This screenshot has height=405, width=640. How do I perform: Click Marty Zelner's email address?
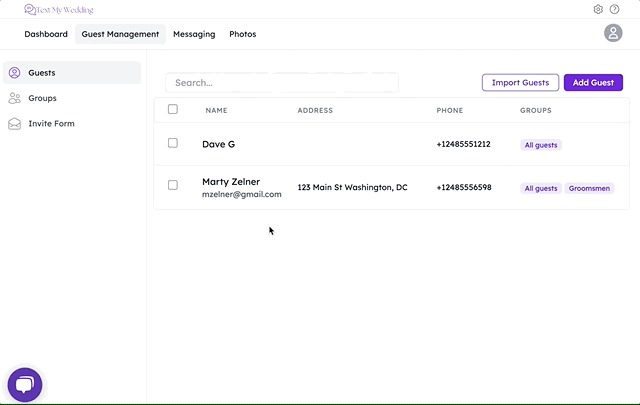click(242, 194)
